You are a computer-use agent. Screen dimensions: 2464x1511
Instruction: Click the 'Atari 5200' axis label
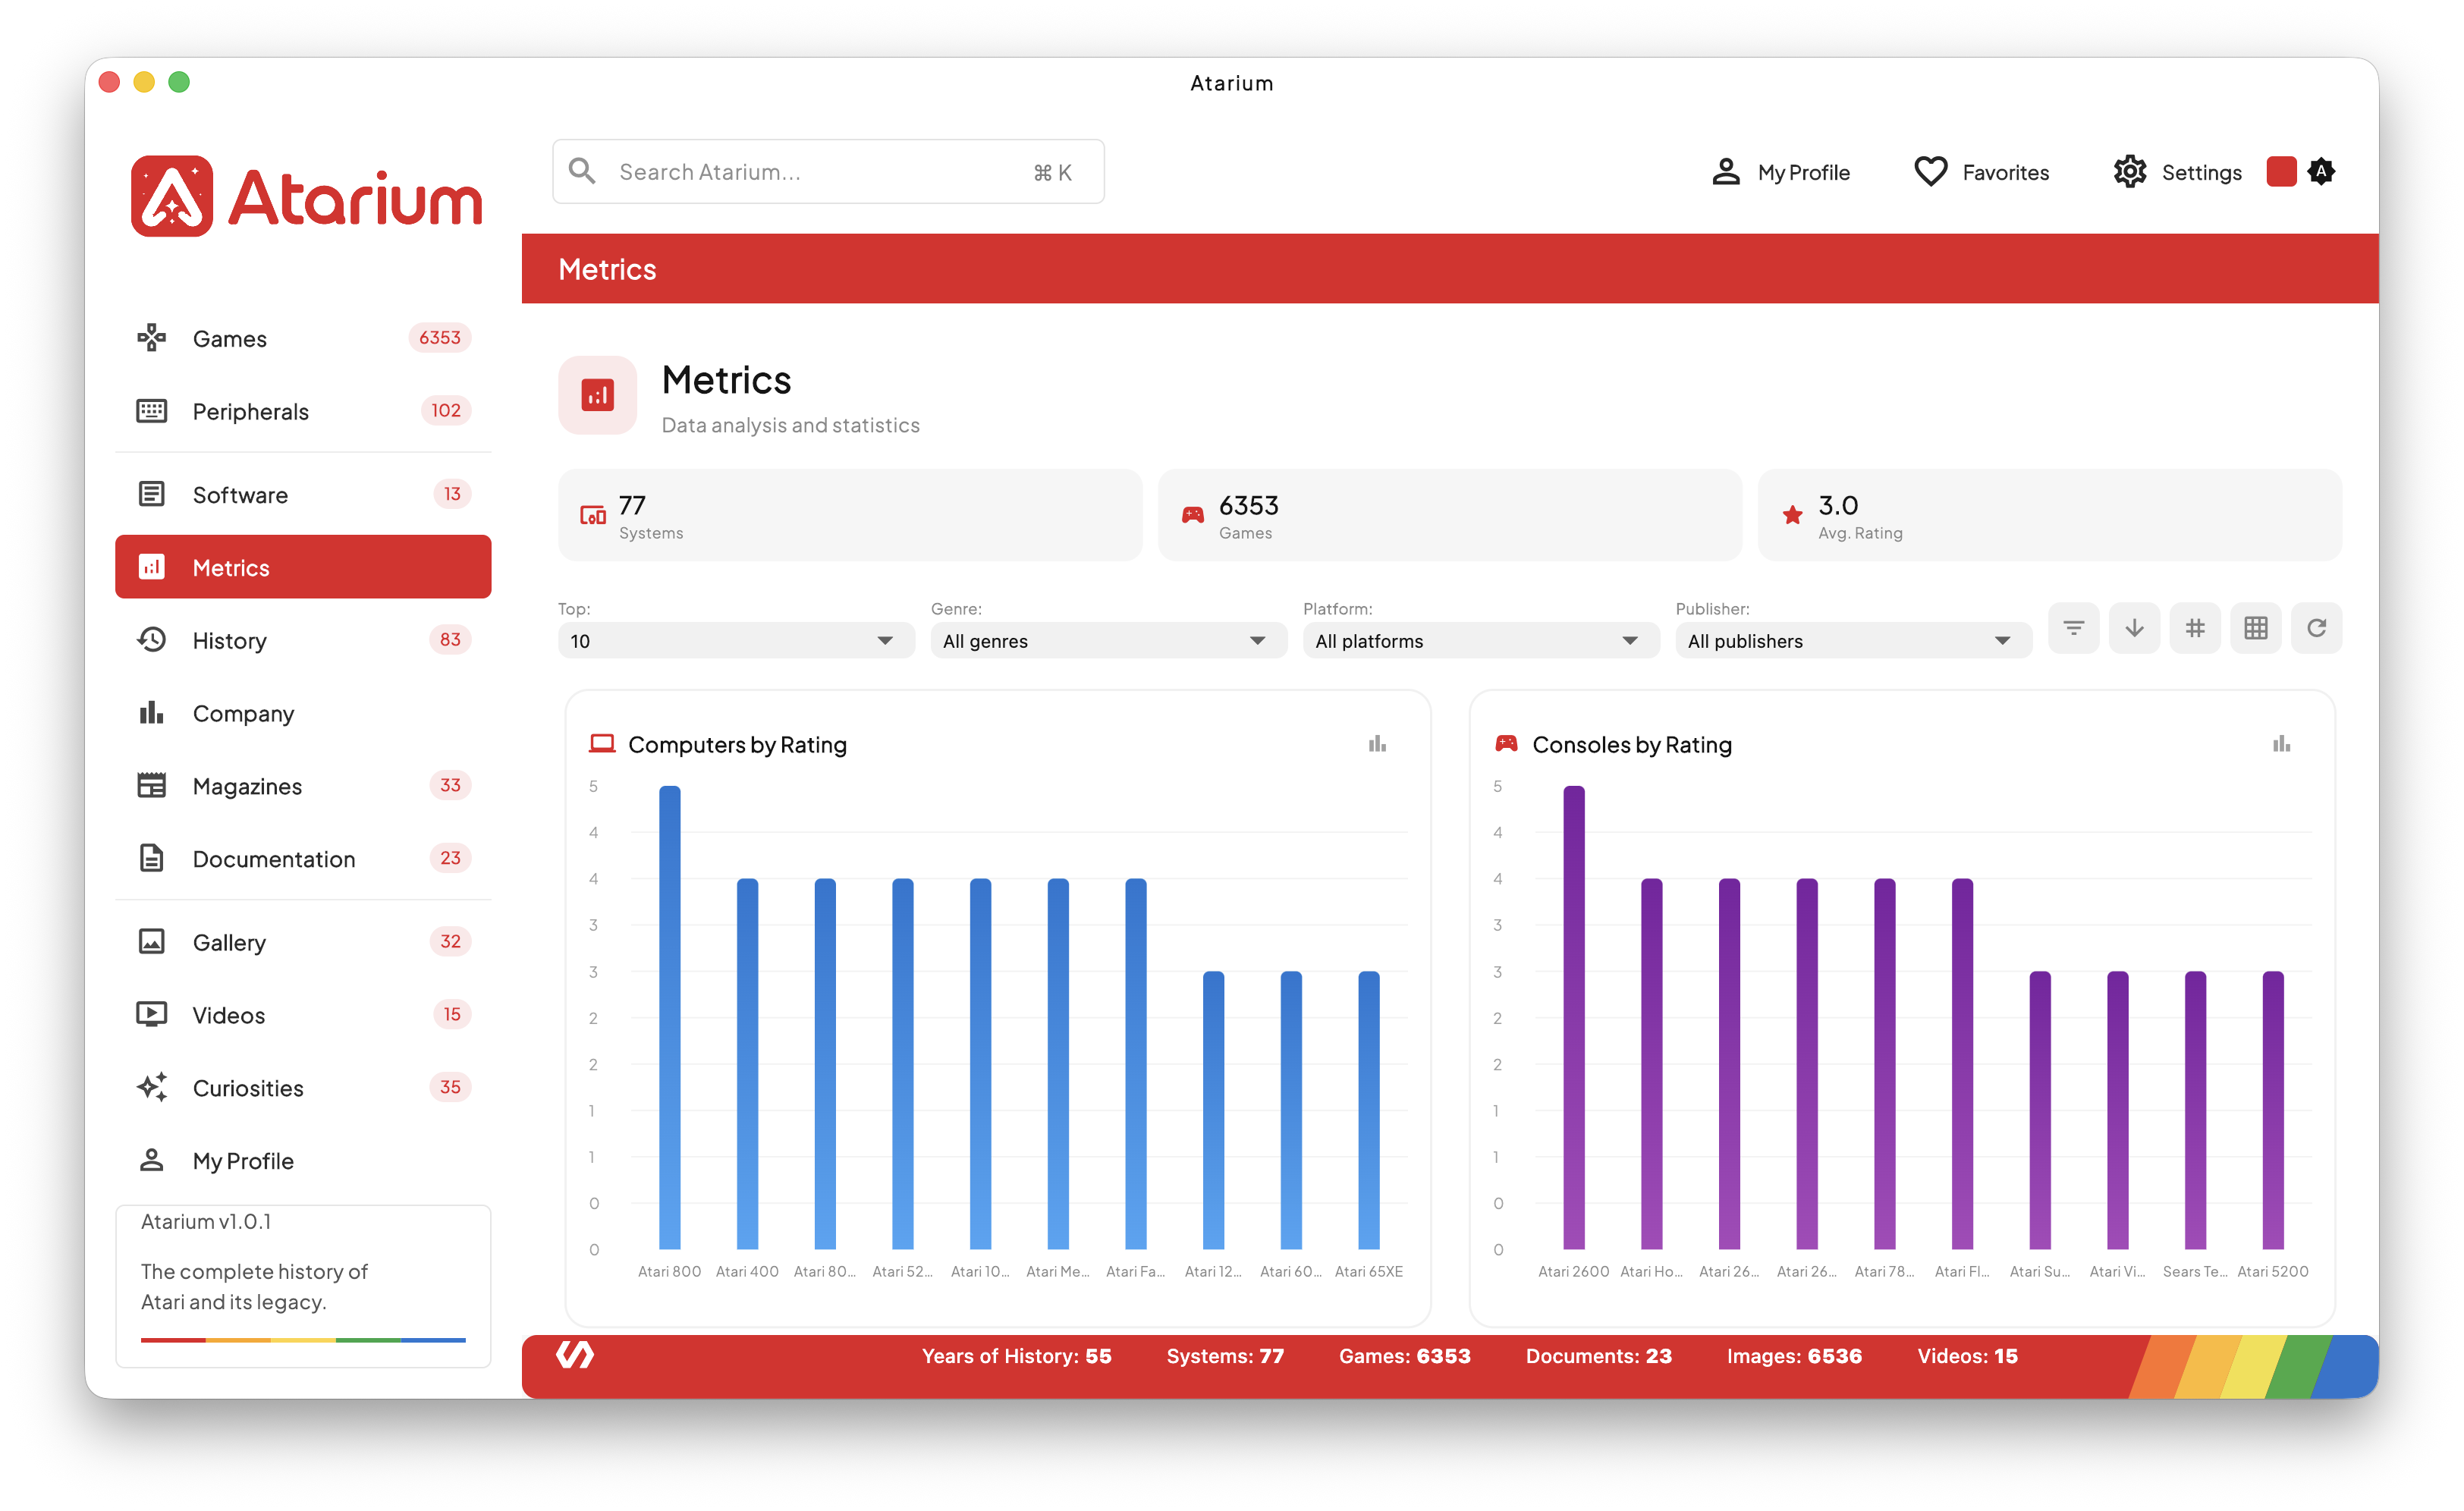pyautogui.click(x=2273, y=1272)
